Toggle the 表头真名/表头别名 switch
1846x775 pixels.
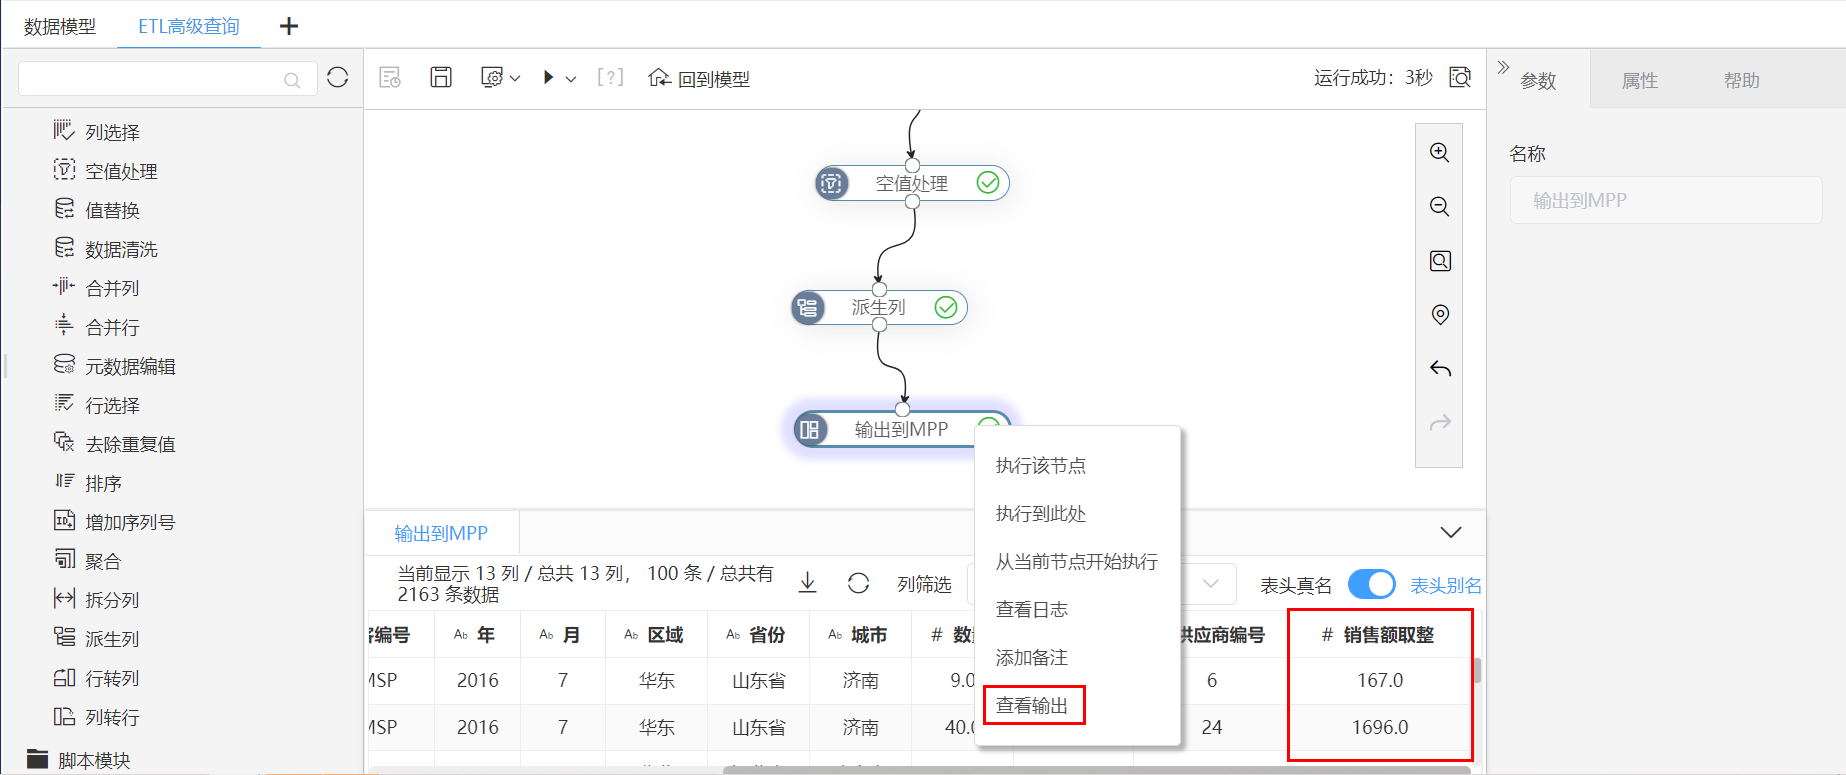[1372, 584]
